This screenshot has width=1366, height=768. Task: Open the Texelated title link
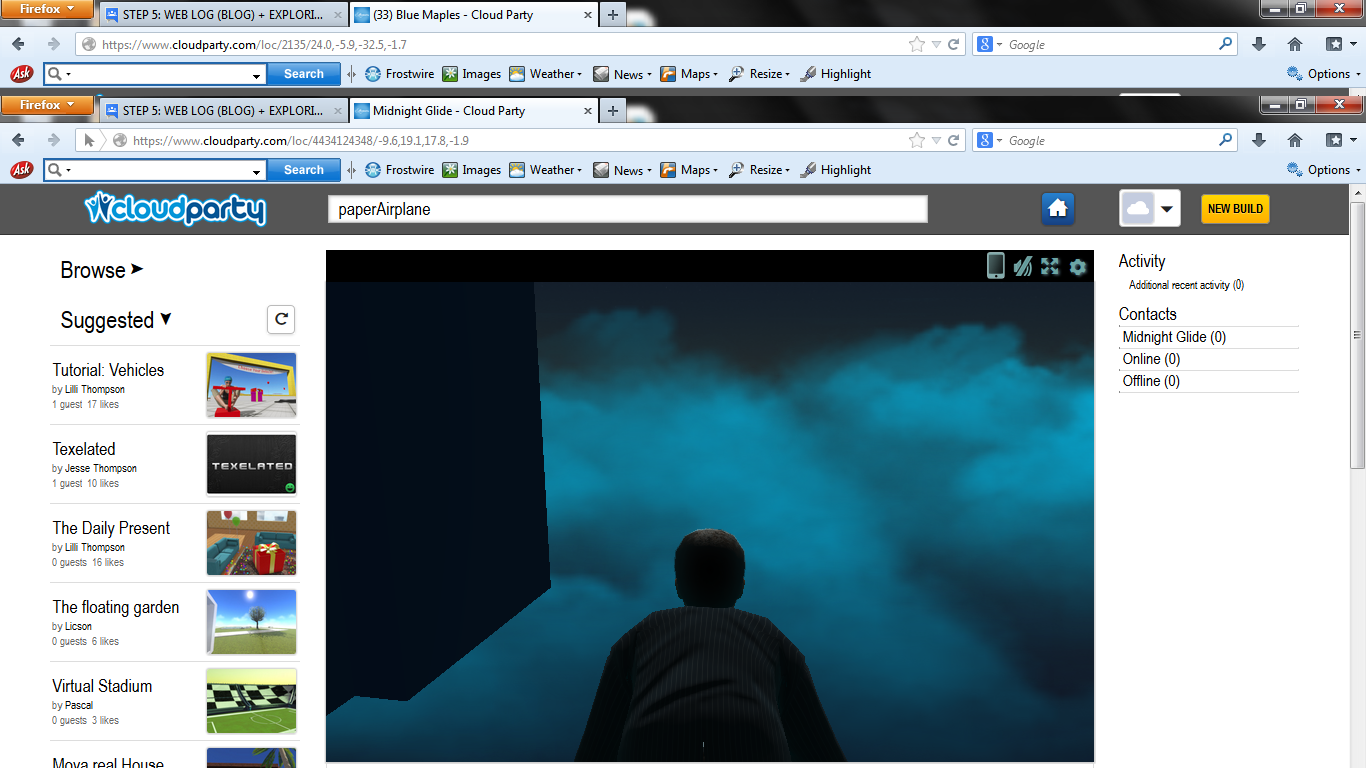pyautogui.click(x=84, y=449)
